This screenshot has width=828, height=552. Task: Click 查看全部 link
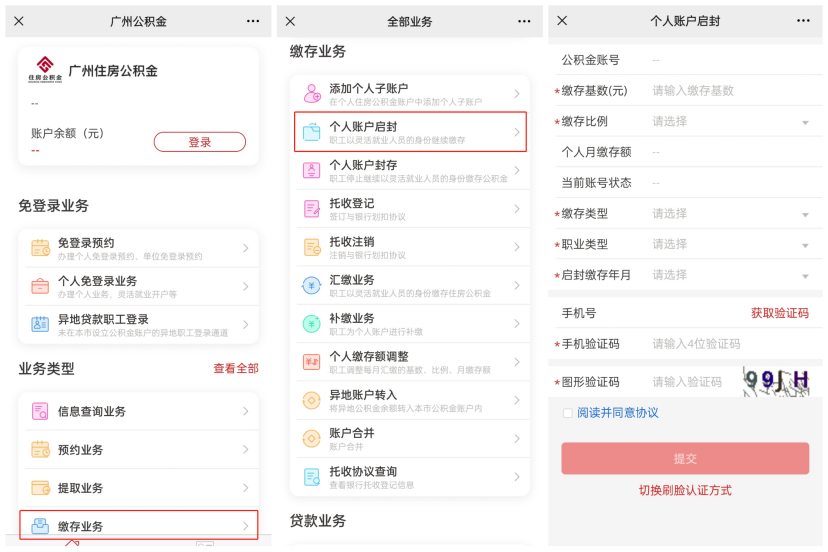coord(236,368)
